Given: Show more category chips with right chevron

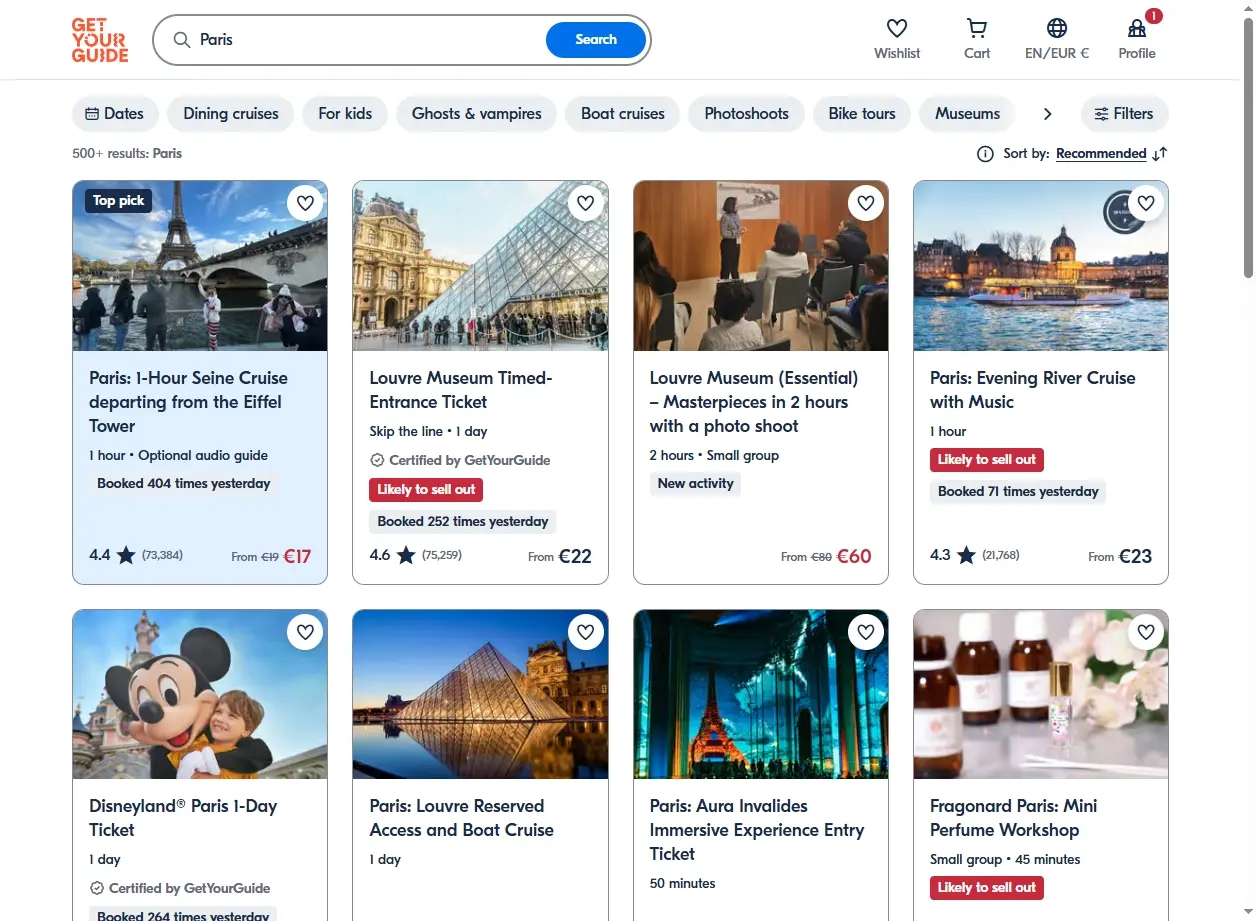Looking at the screenshot, I should click(x=1047, y=114).
